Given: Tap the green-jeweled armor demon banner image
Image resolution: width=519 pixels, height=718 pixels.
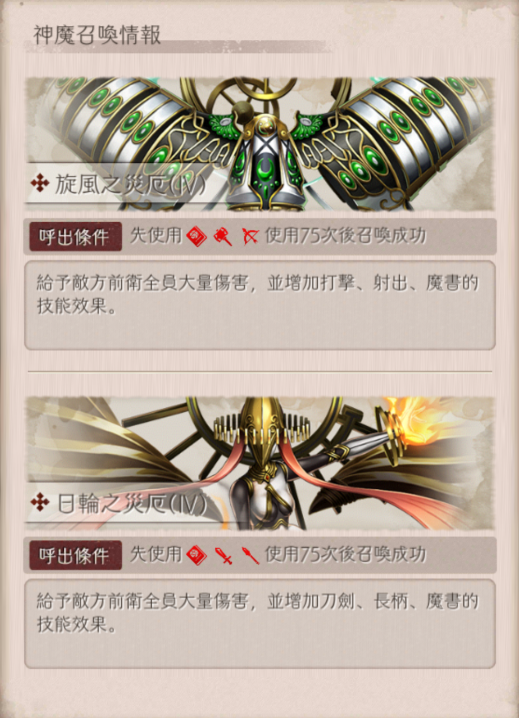Looking at the screenshot, I should 260,144.
